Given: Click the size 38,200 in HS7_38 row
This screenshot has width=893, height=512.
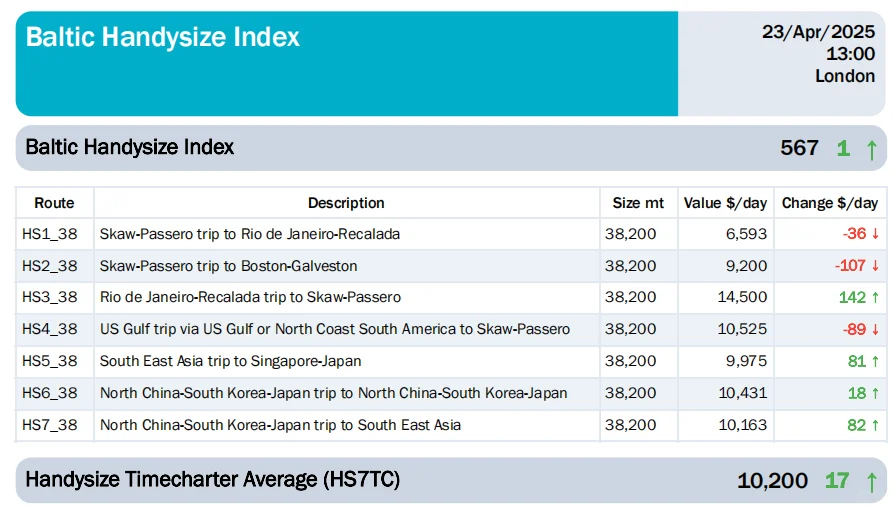Looking at the screenshot, I should [630, 425].
